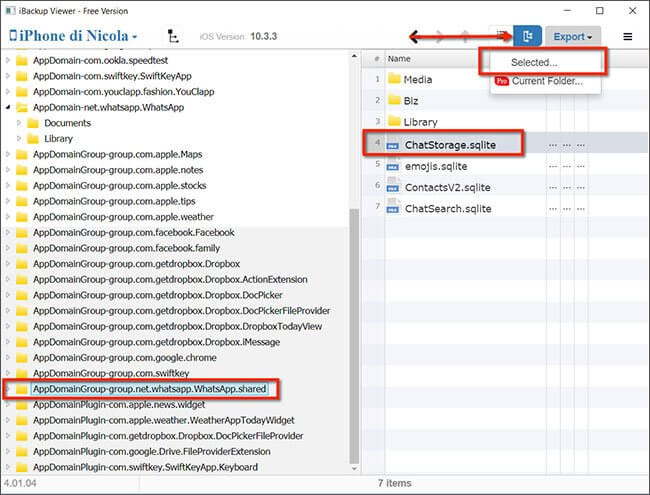Screen dimensions: 650x495
Task: Select AppDomainGroup-group.com.swiftkey tree item
Action: (111, 373)
